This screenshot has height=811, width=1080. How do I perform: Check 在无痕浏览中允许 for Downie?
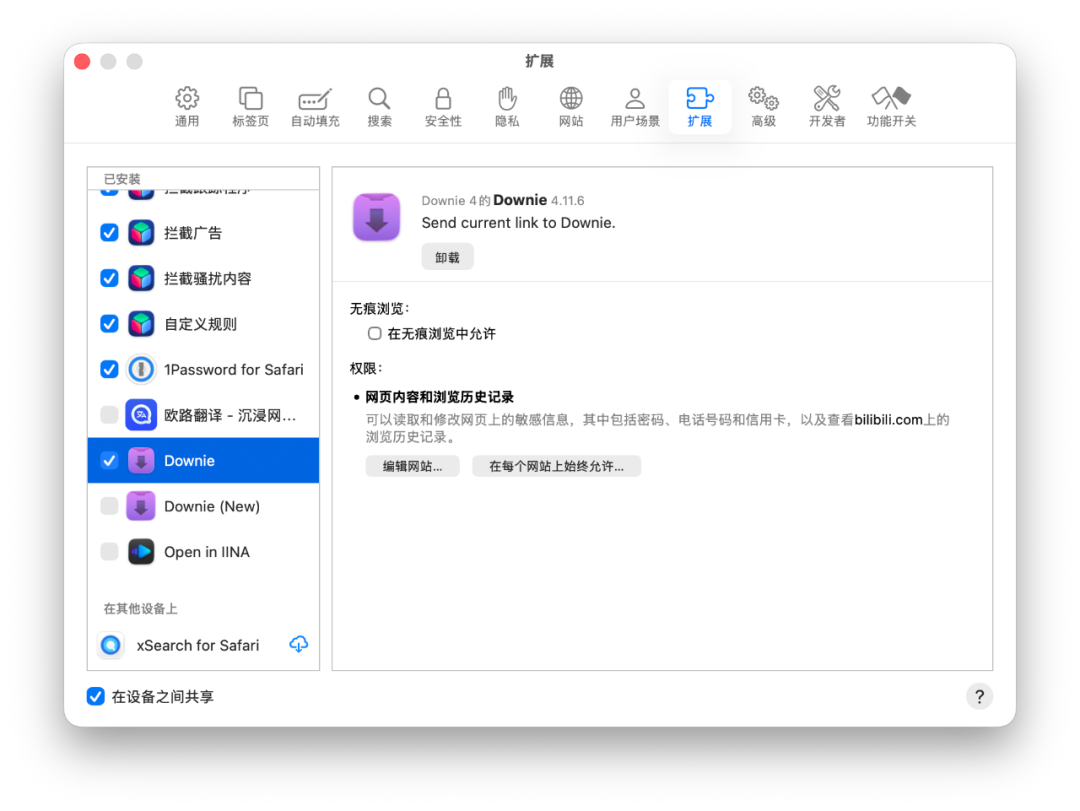point(374,333)
